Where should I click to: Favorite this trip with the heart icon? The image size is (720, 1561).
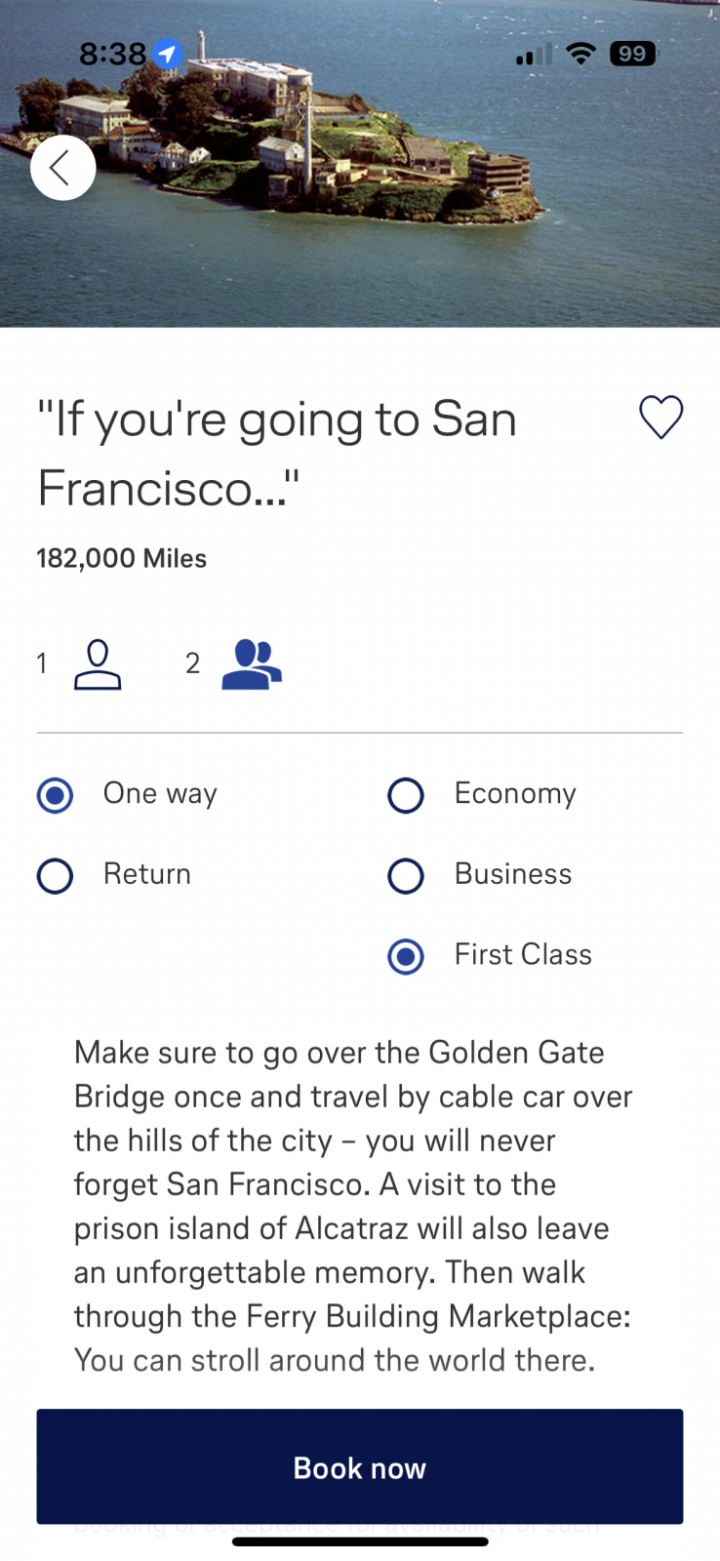[x=660, y=417]
